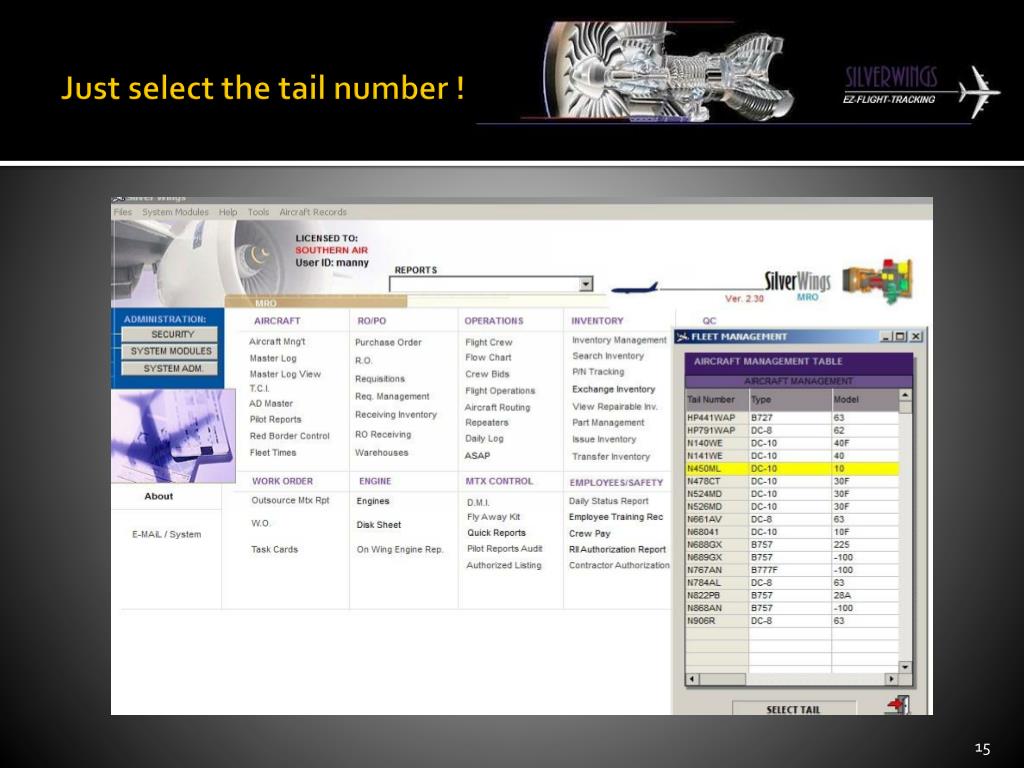Click the SELECT TAIL button

pyautogui.click(x=793, y=709)
